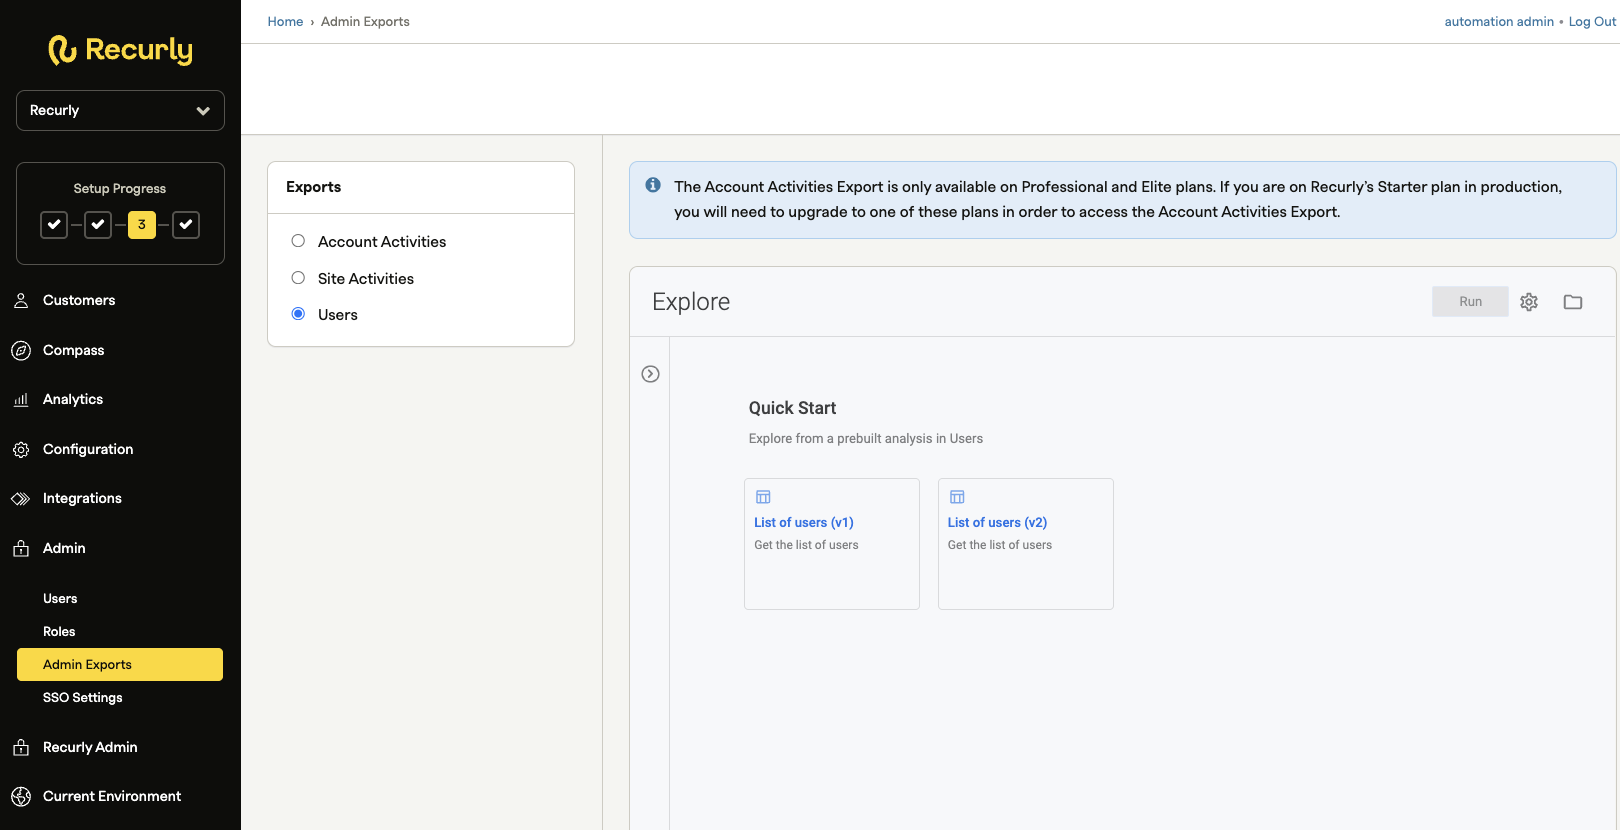The width and height of the screenshot is (1620, 830).
Task: Click the Quick Start heading
Action: pos(792,408)
